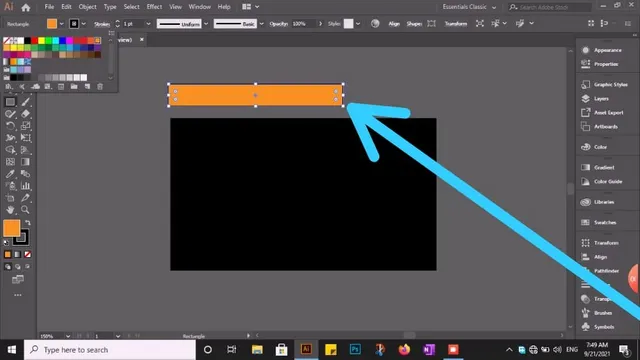Switch to Gradient fill mode

(18, 255)
